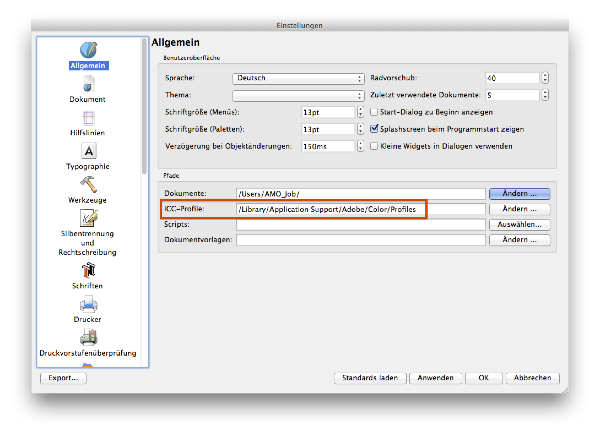600x437 pixels.
Task: Click the Dokumentvorlagen path input field
Action: 359,241
